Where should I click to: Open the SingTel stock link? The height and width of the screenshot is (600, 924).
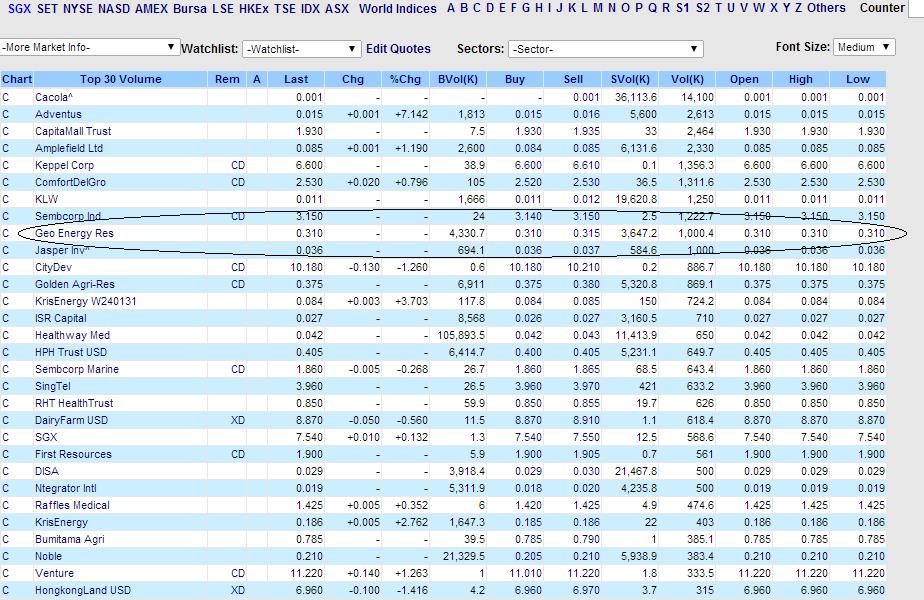coord(52,387)
